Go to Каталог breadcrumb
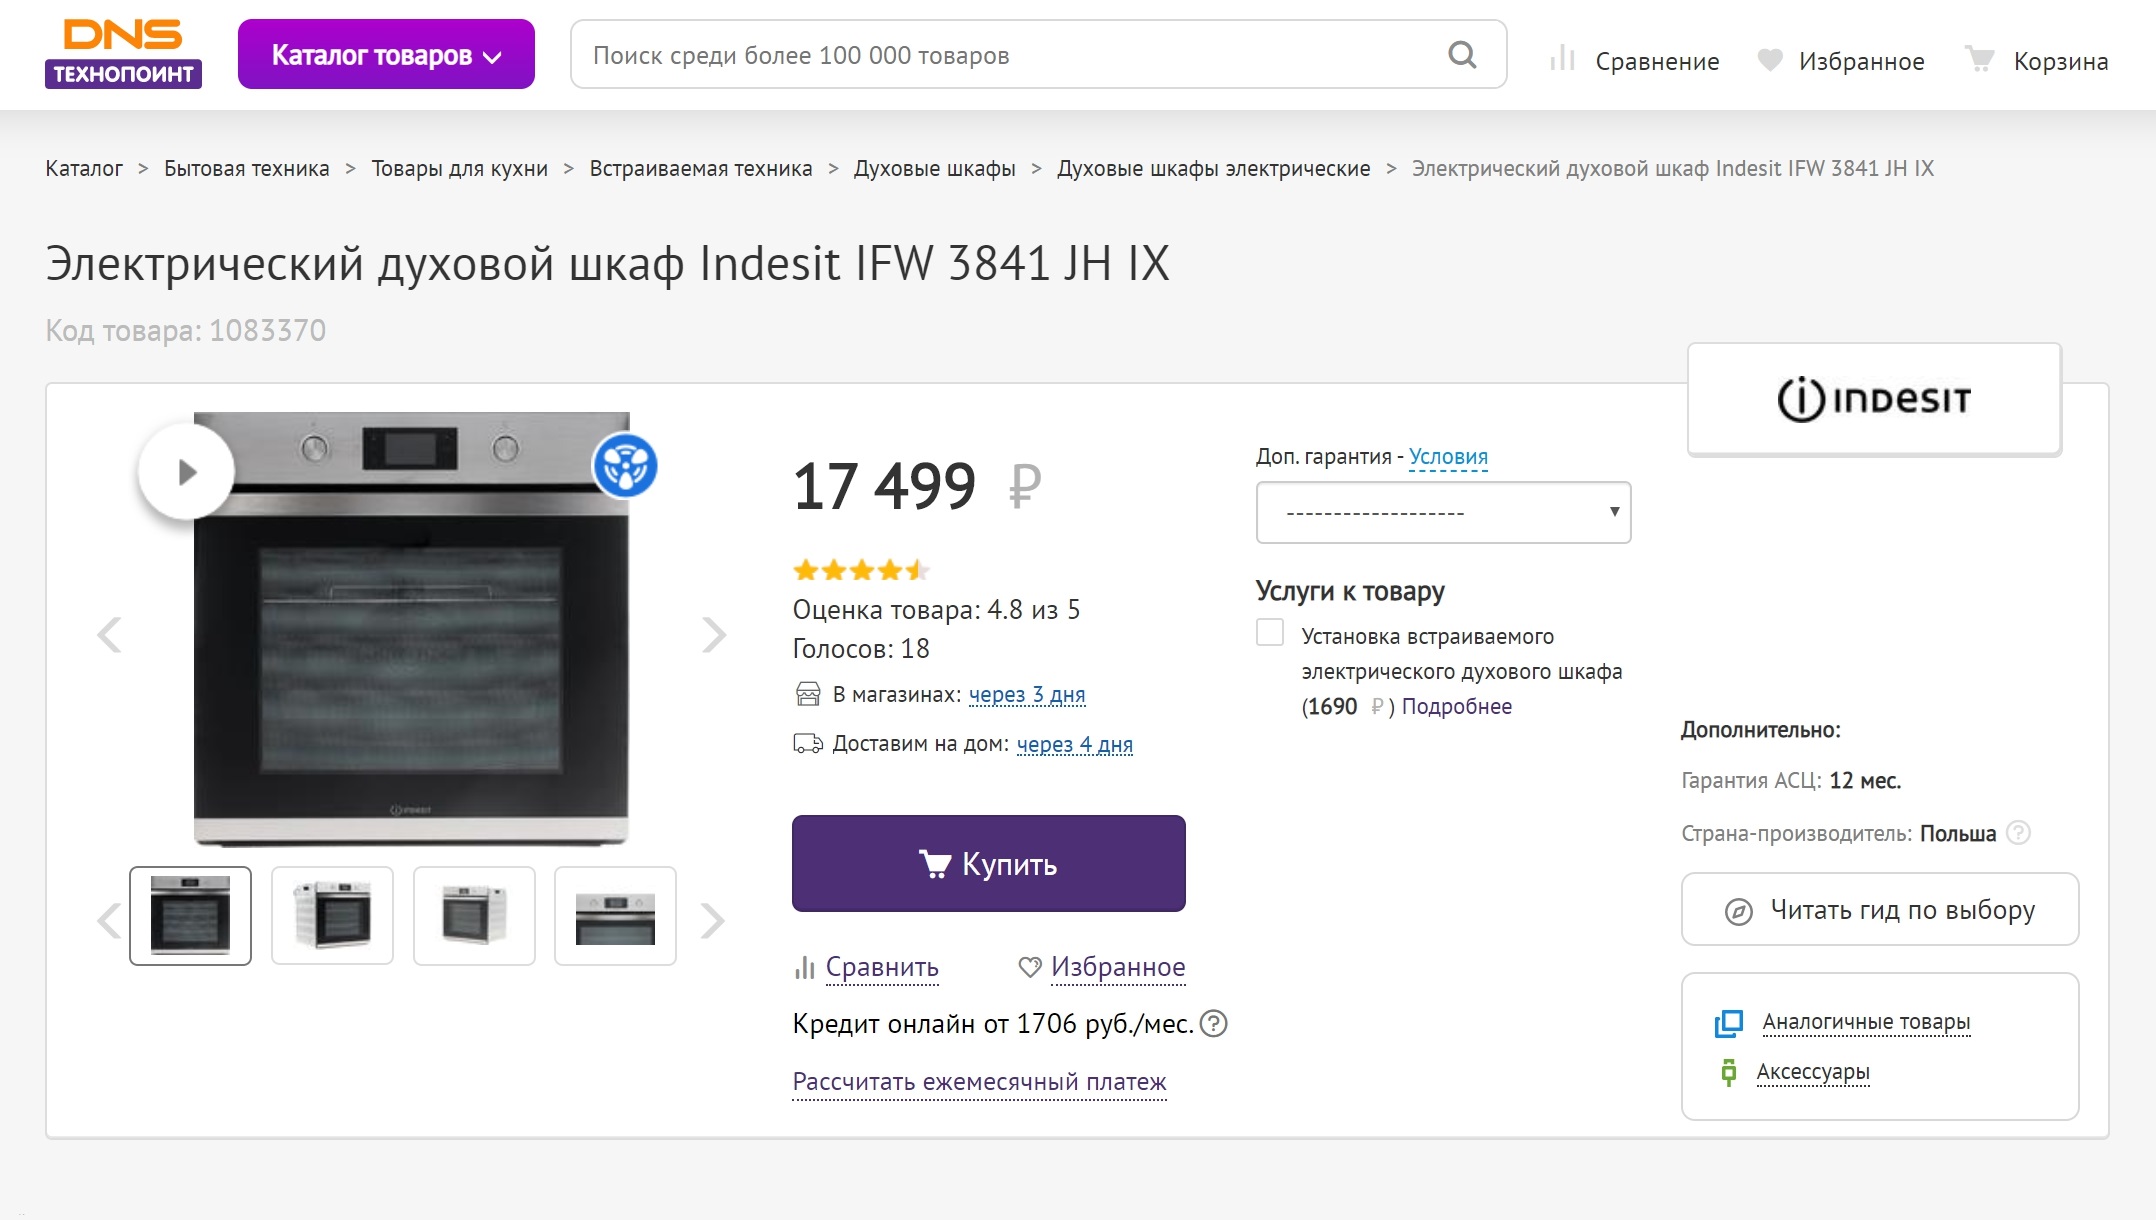Image resolution: width=2156 pixels, height=1220 pixels. coord(84,168)
